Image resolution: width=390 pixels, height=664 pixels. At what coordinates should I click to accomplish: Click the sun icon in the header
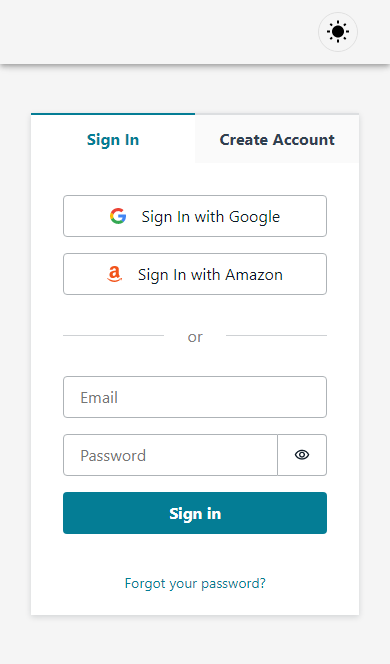click(x=338, y=32)
